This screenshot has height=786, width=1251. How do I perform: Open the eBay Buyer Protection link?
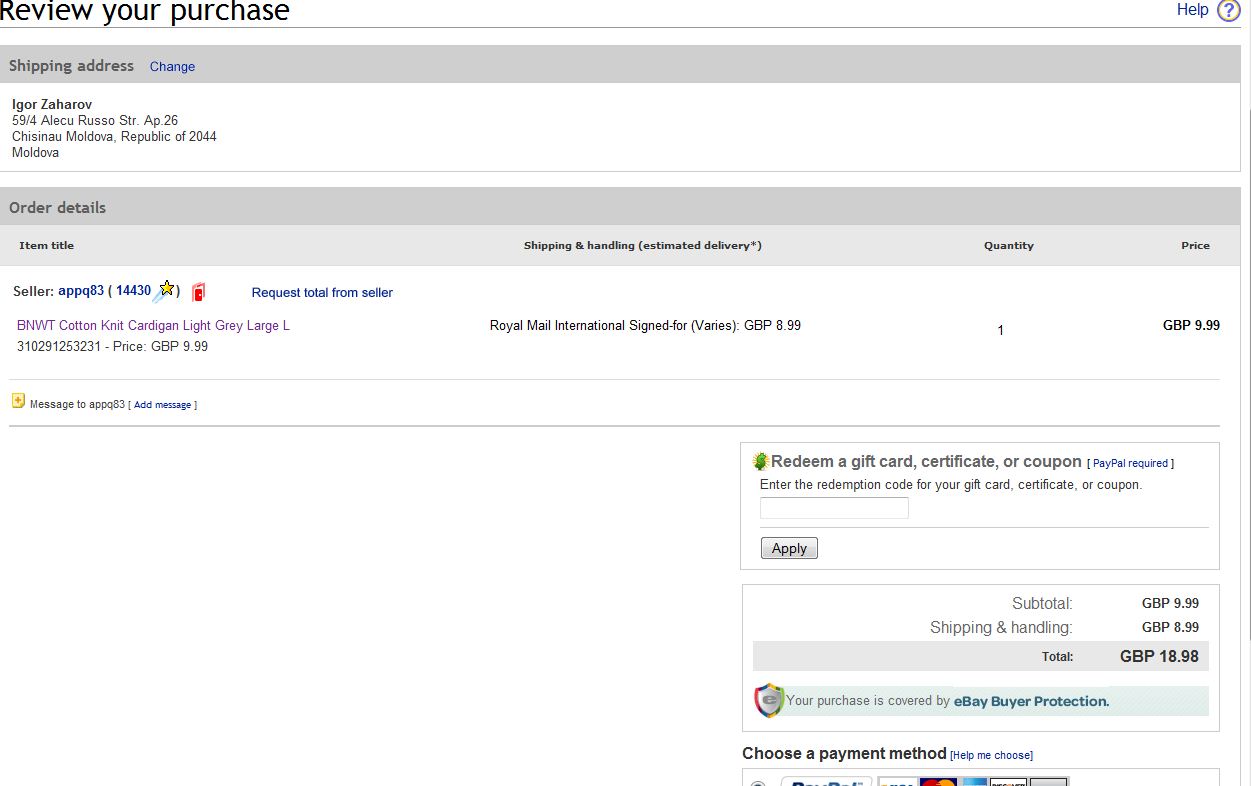click(x=1031, y=701)
